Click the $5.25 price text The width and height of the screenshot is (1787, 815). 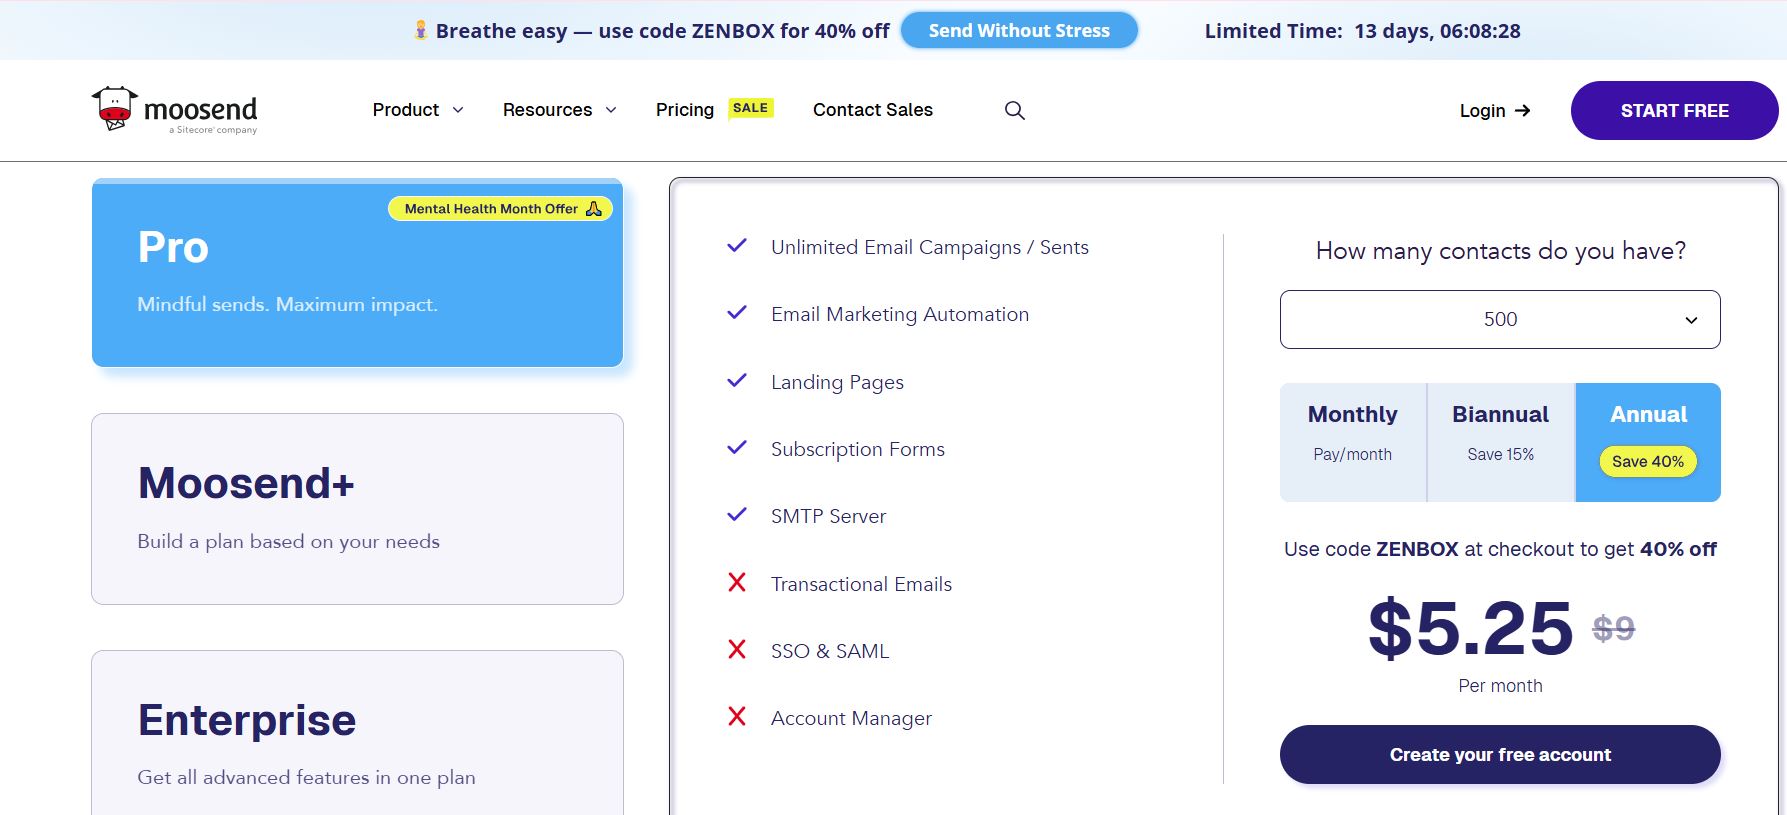(x=1471, y=628)
